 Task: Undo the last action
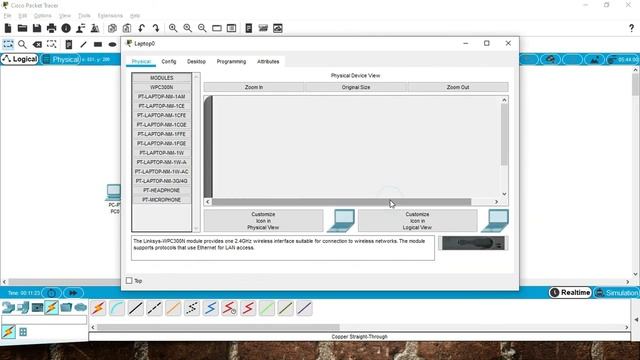pos(141,28)
